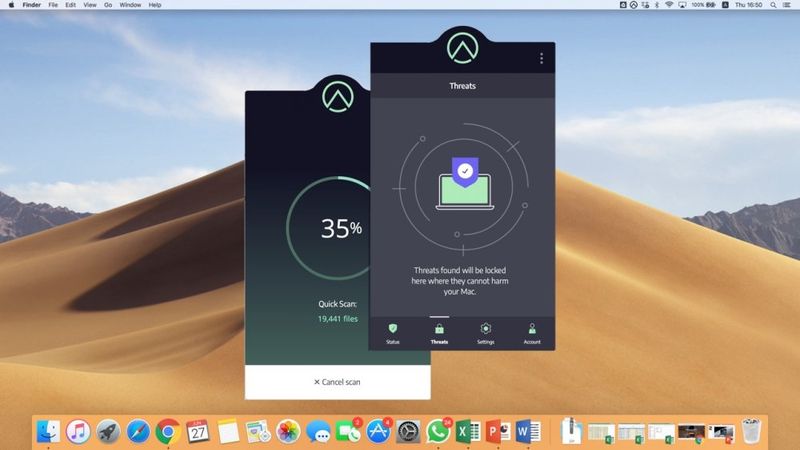Open Spotlight search magnifier
This screenshot has width=800, height=450.
(773, 5)
